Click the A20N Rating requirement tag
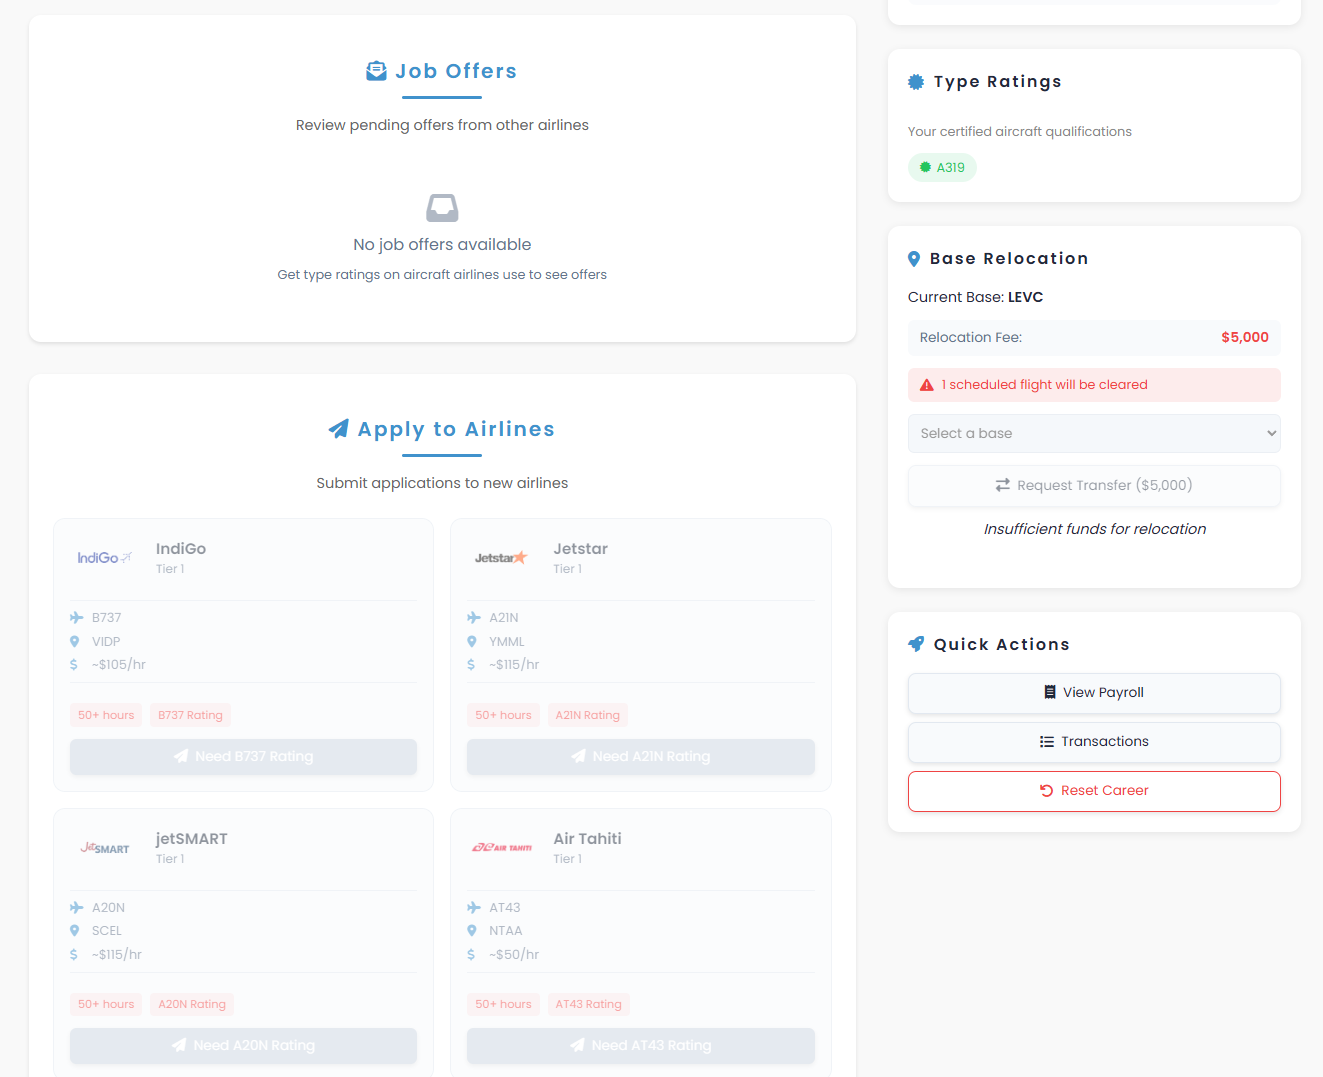Image resolution: width=1323 pixels, height=1077 pixels. tap(192, 1005)
